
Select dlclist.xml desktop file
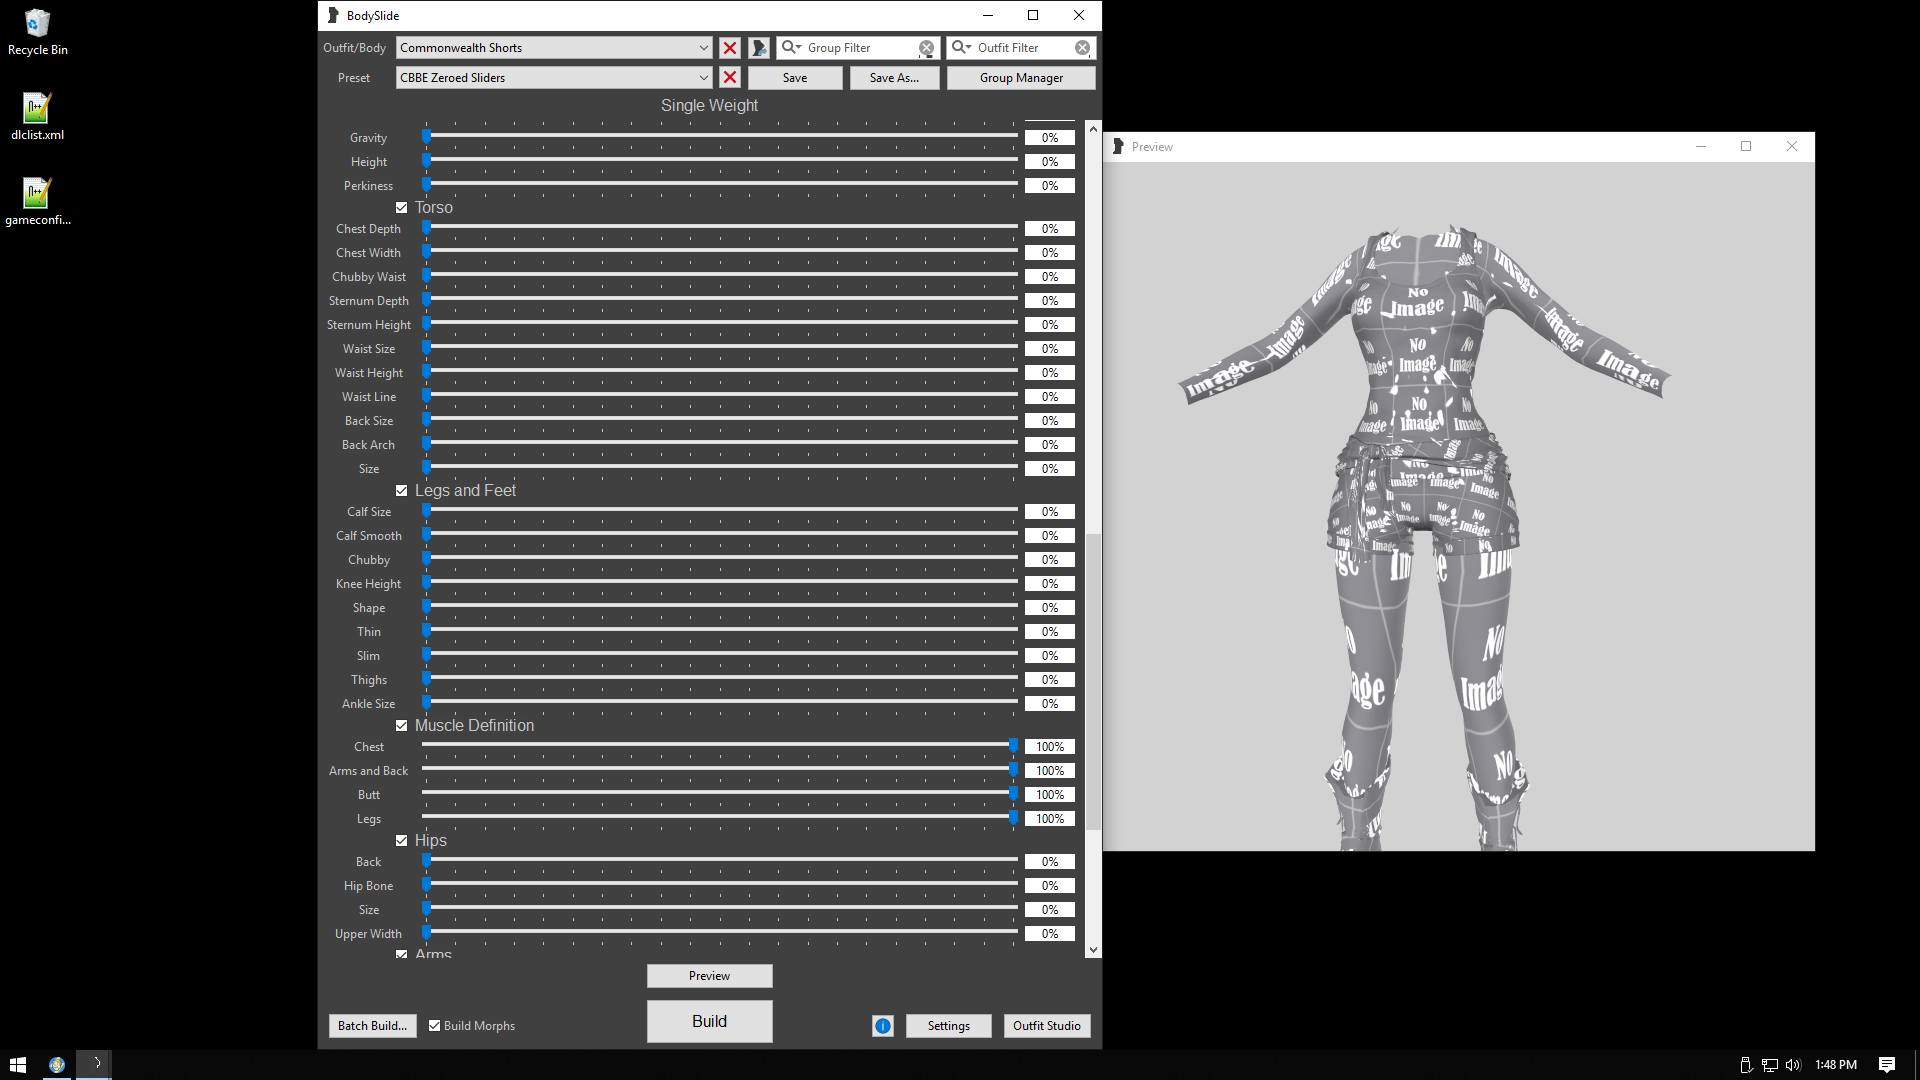[37, 117]
